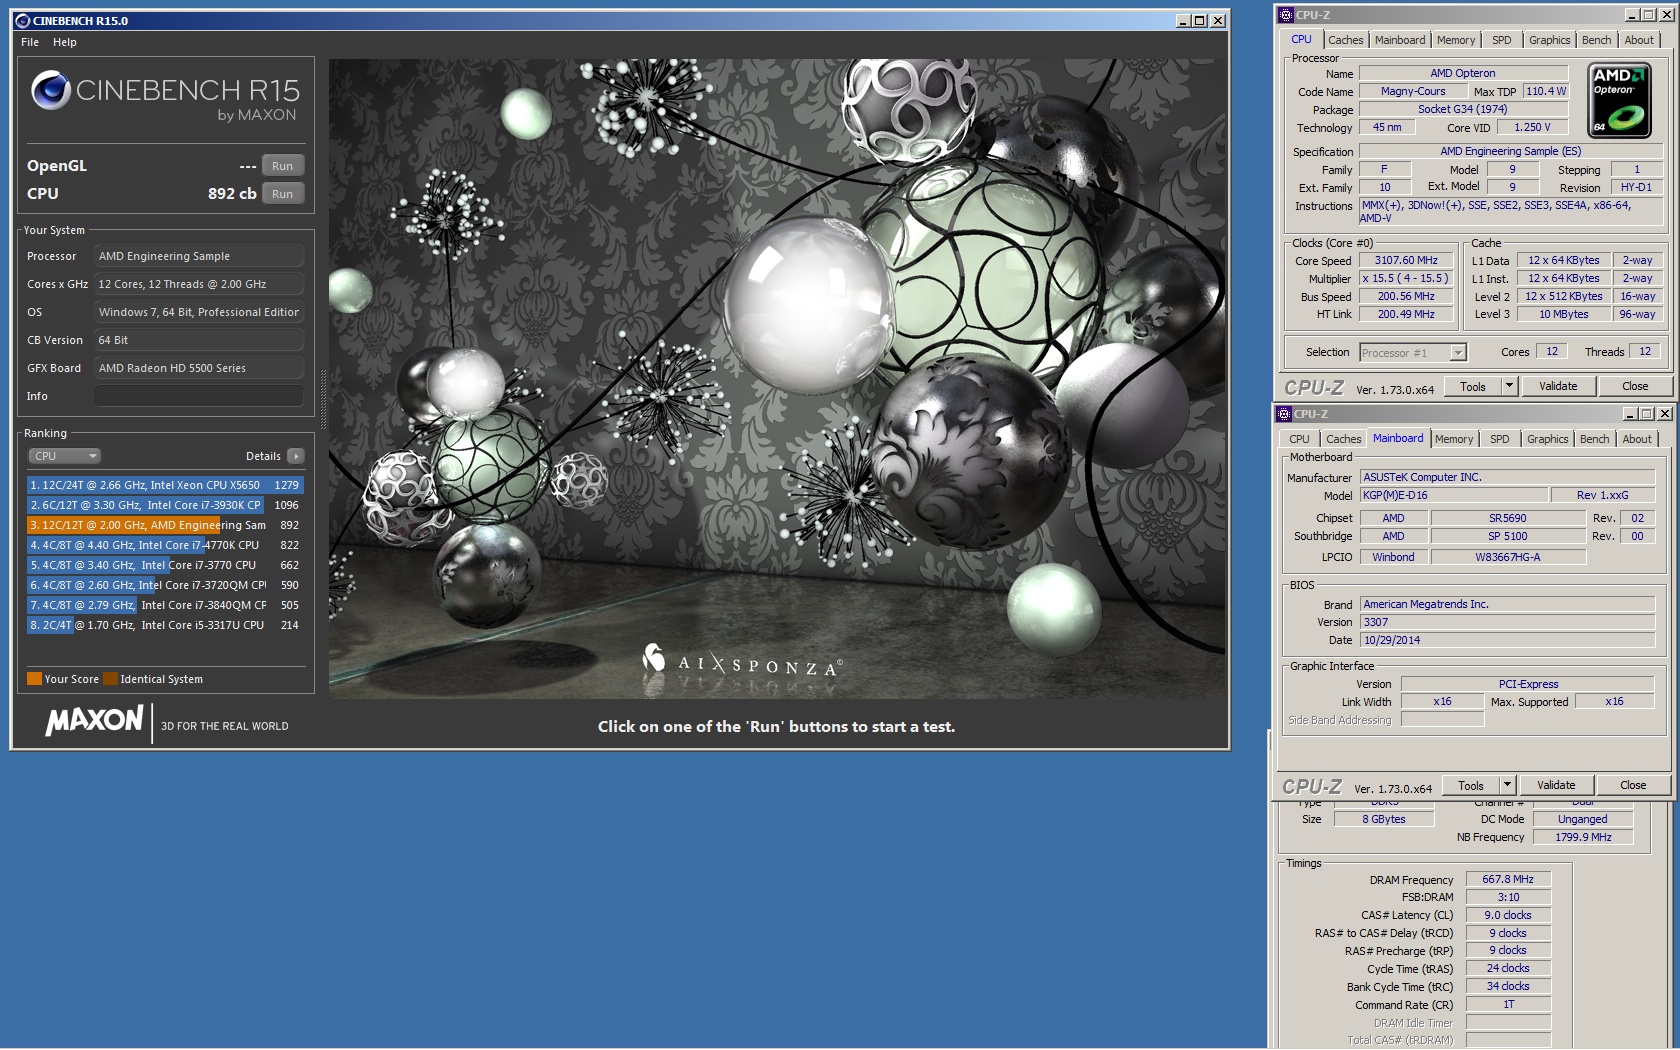This screenshot has width=1680, height=1050.
Task: Switch to Caches tab in second CPU-Z
Action: point(1343,439)
